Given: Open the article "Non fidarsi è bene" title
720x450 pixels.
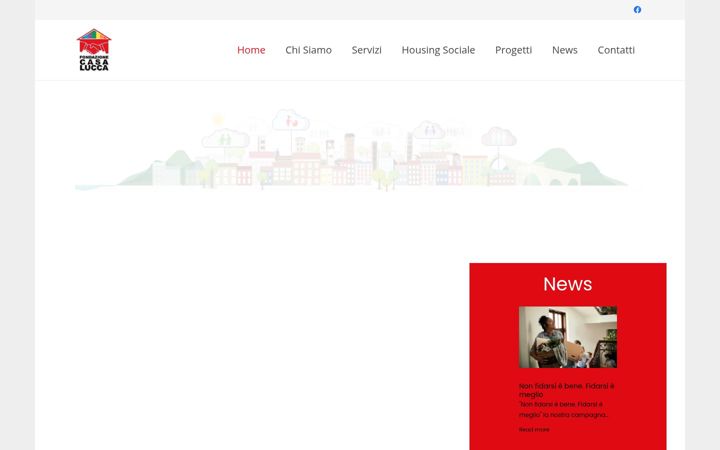Looking at the screenshot, I should pyautogui.click(x=567, y=390).
